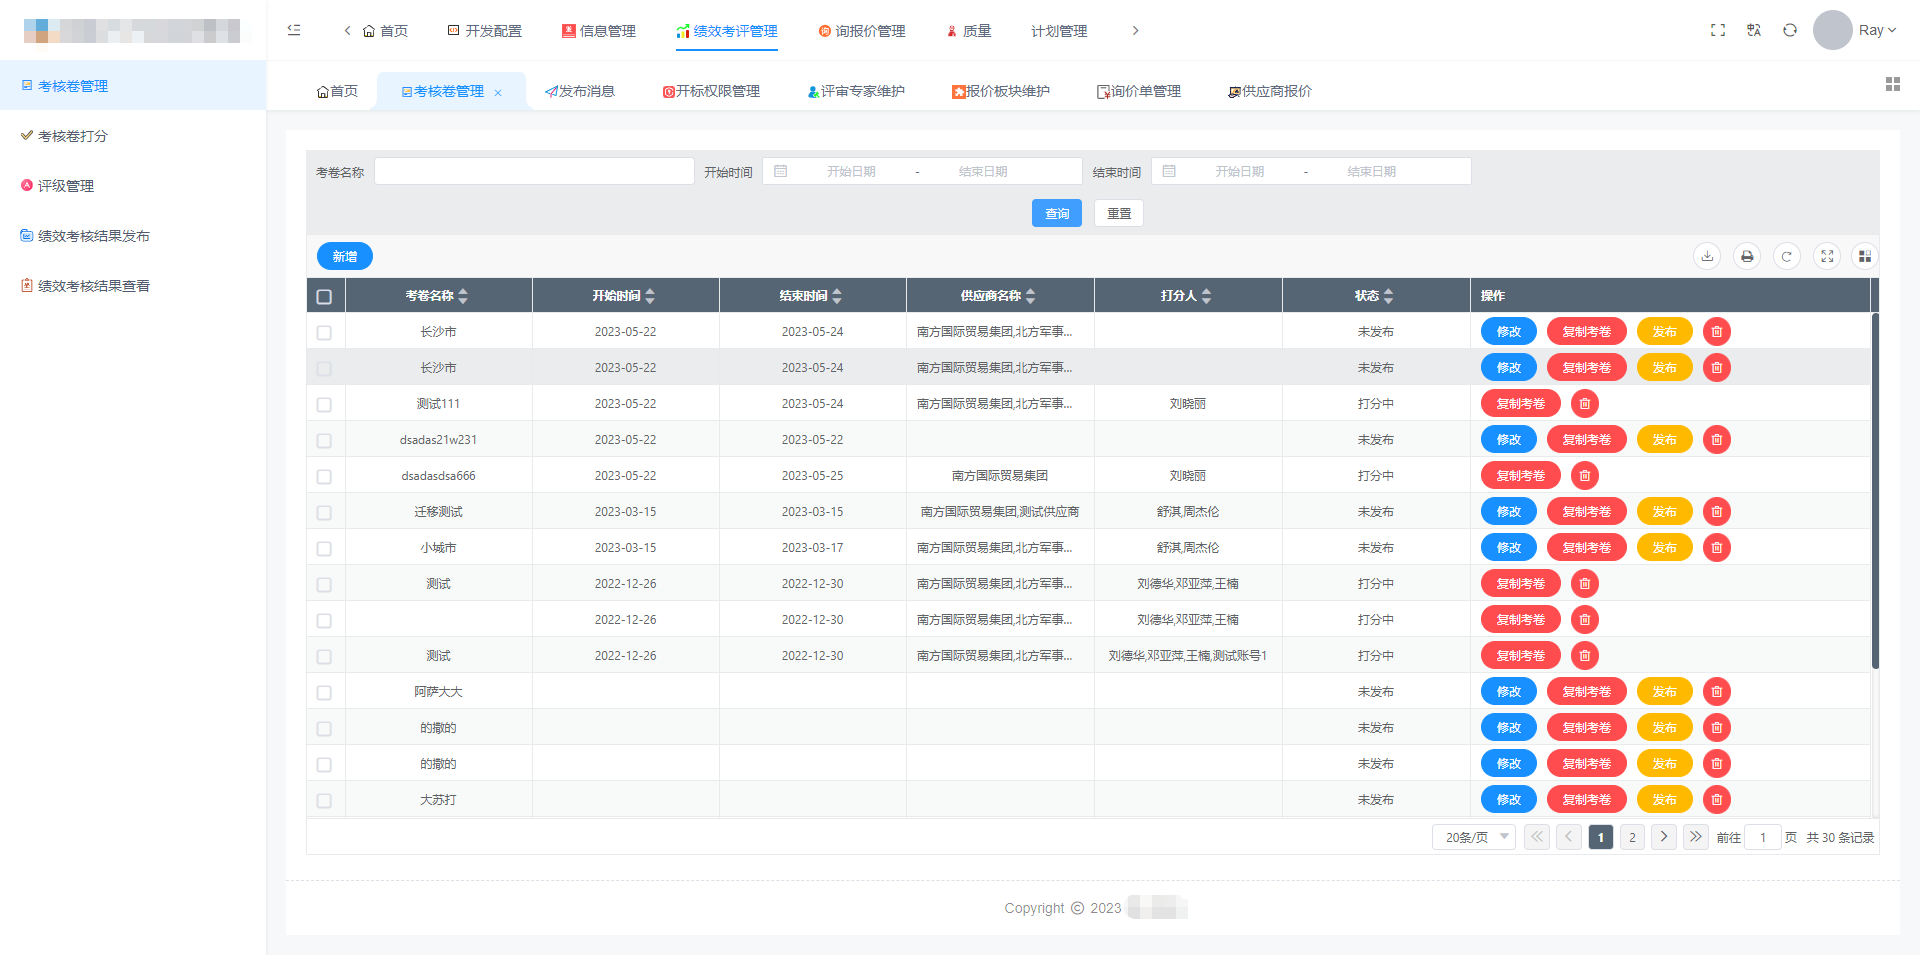Check the 阿萨大大 row checkbox
Image resolution: width=1920 pixels, height=955 pixels.
324,693
